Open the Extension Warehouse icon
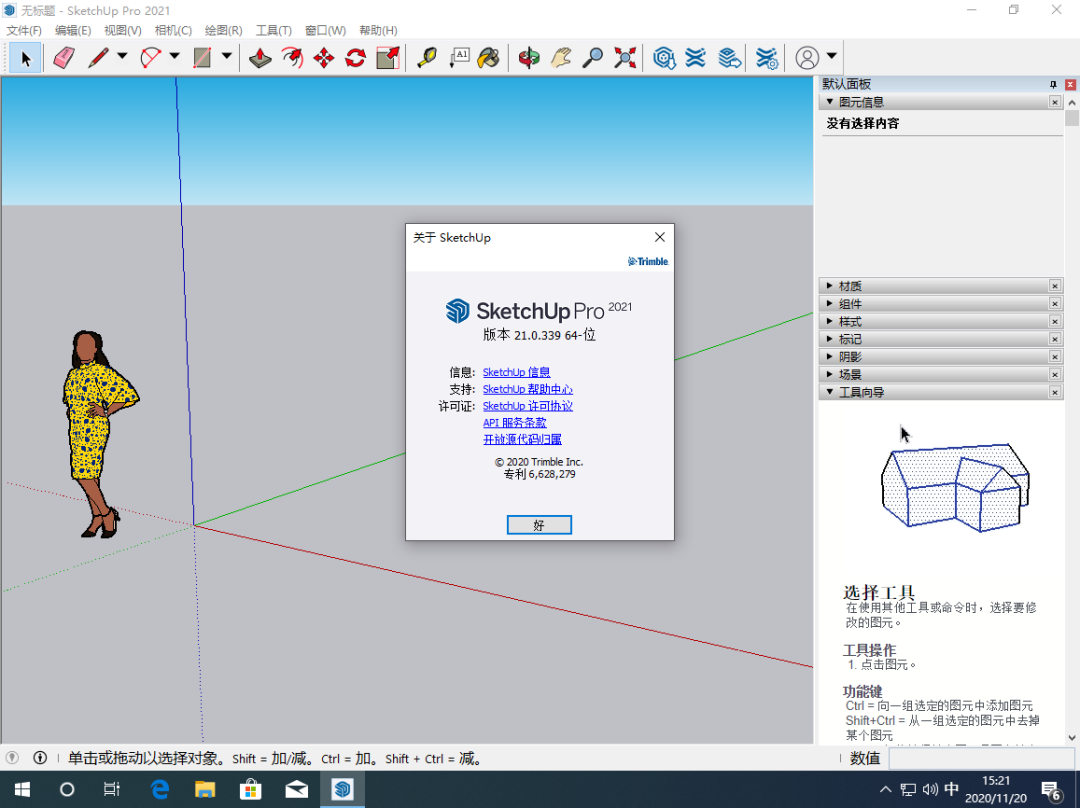 (696, 57)
